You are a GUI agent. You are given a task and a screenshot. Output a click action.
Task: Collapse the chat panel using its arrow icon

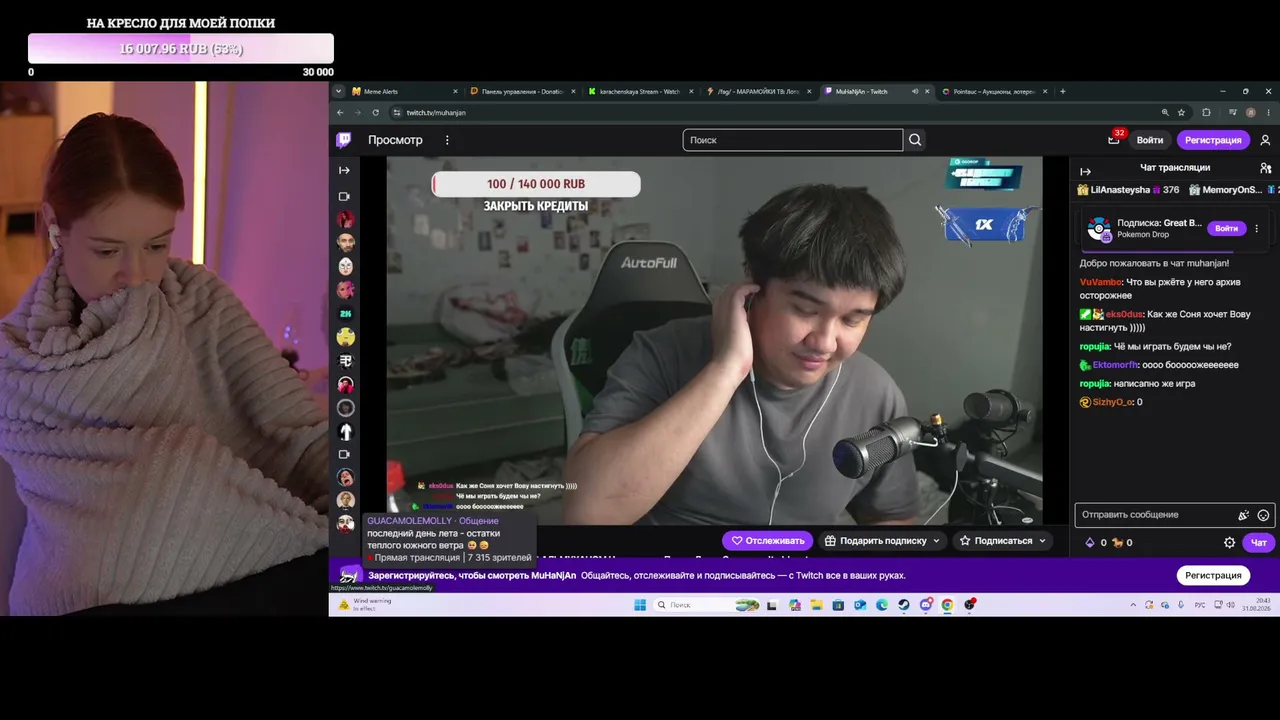point(1086,171)
